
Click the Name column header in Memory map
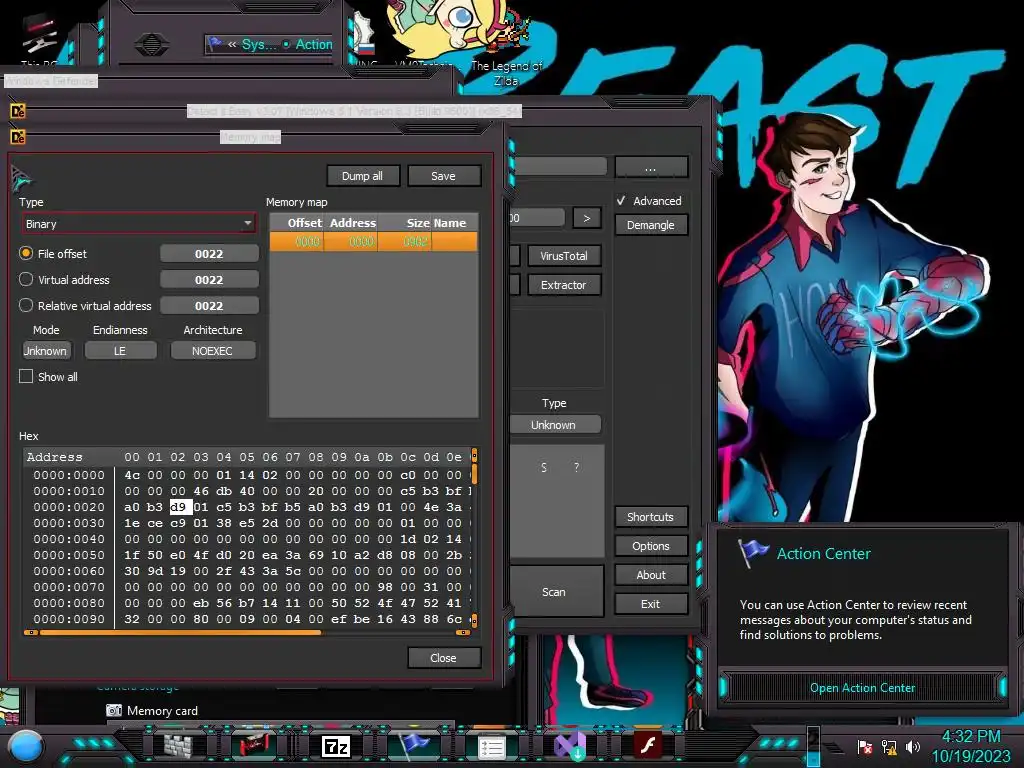coord(454,223)
